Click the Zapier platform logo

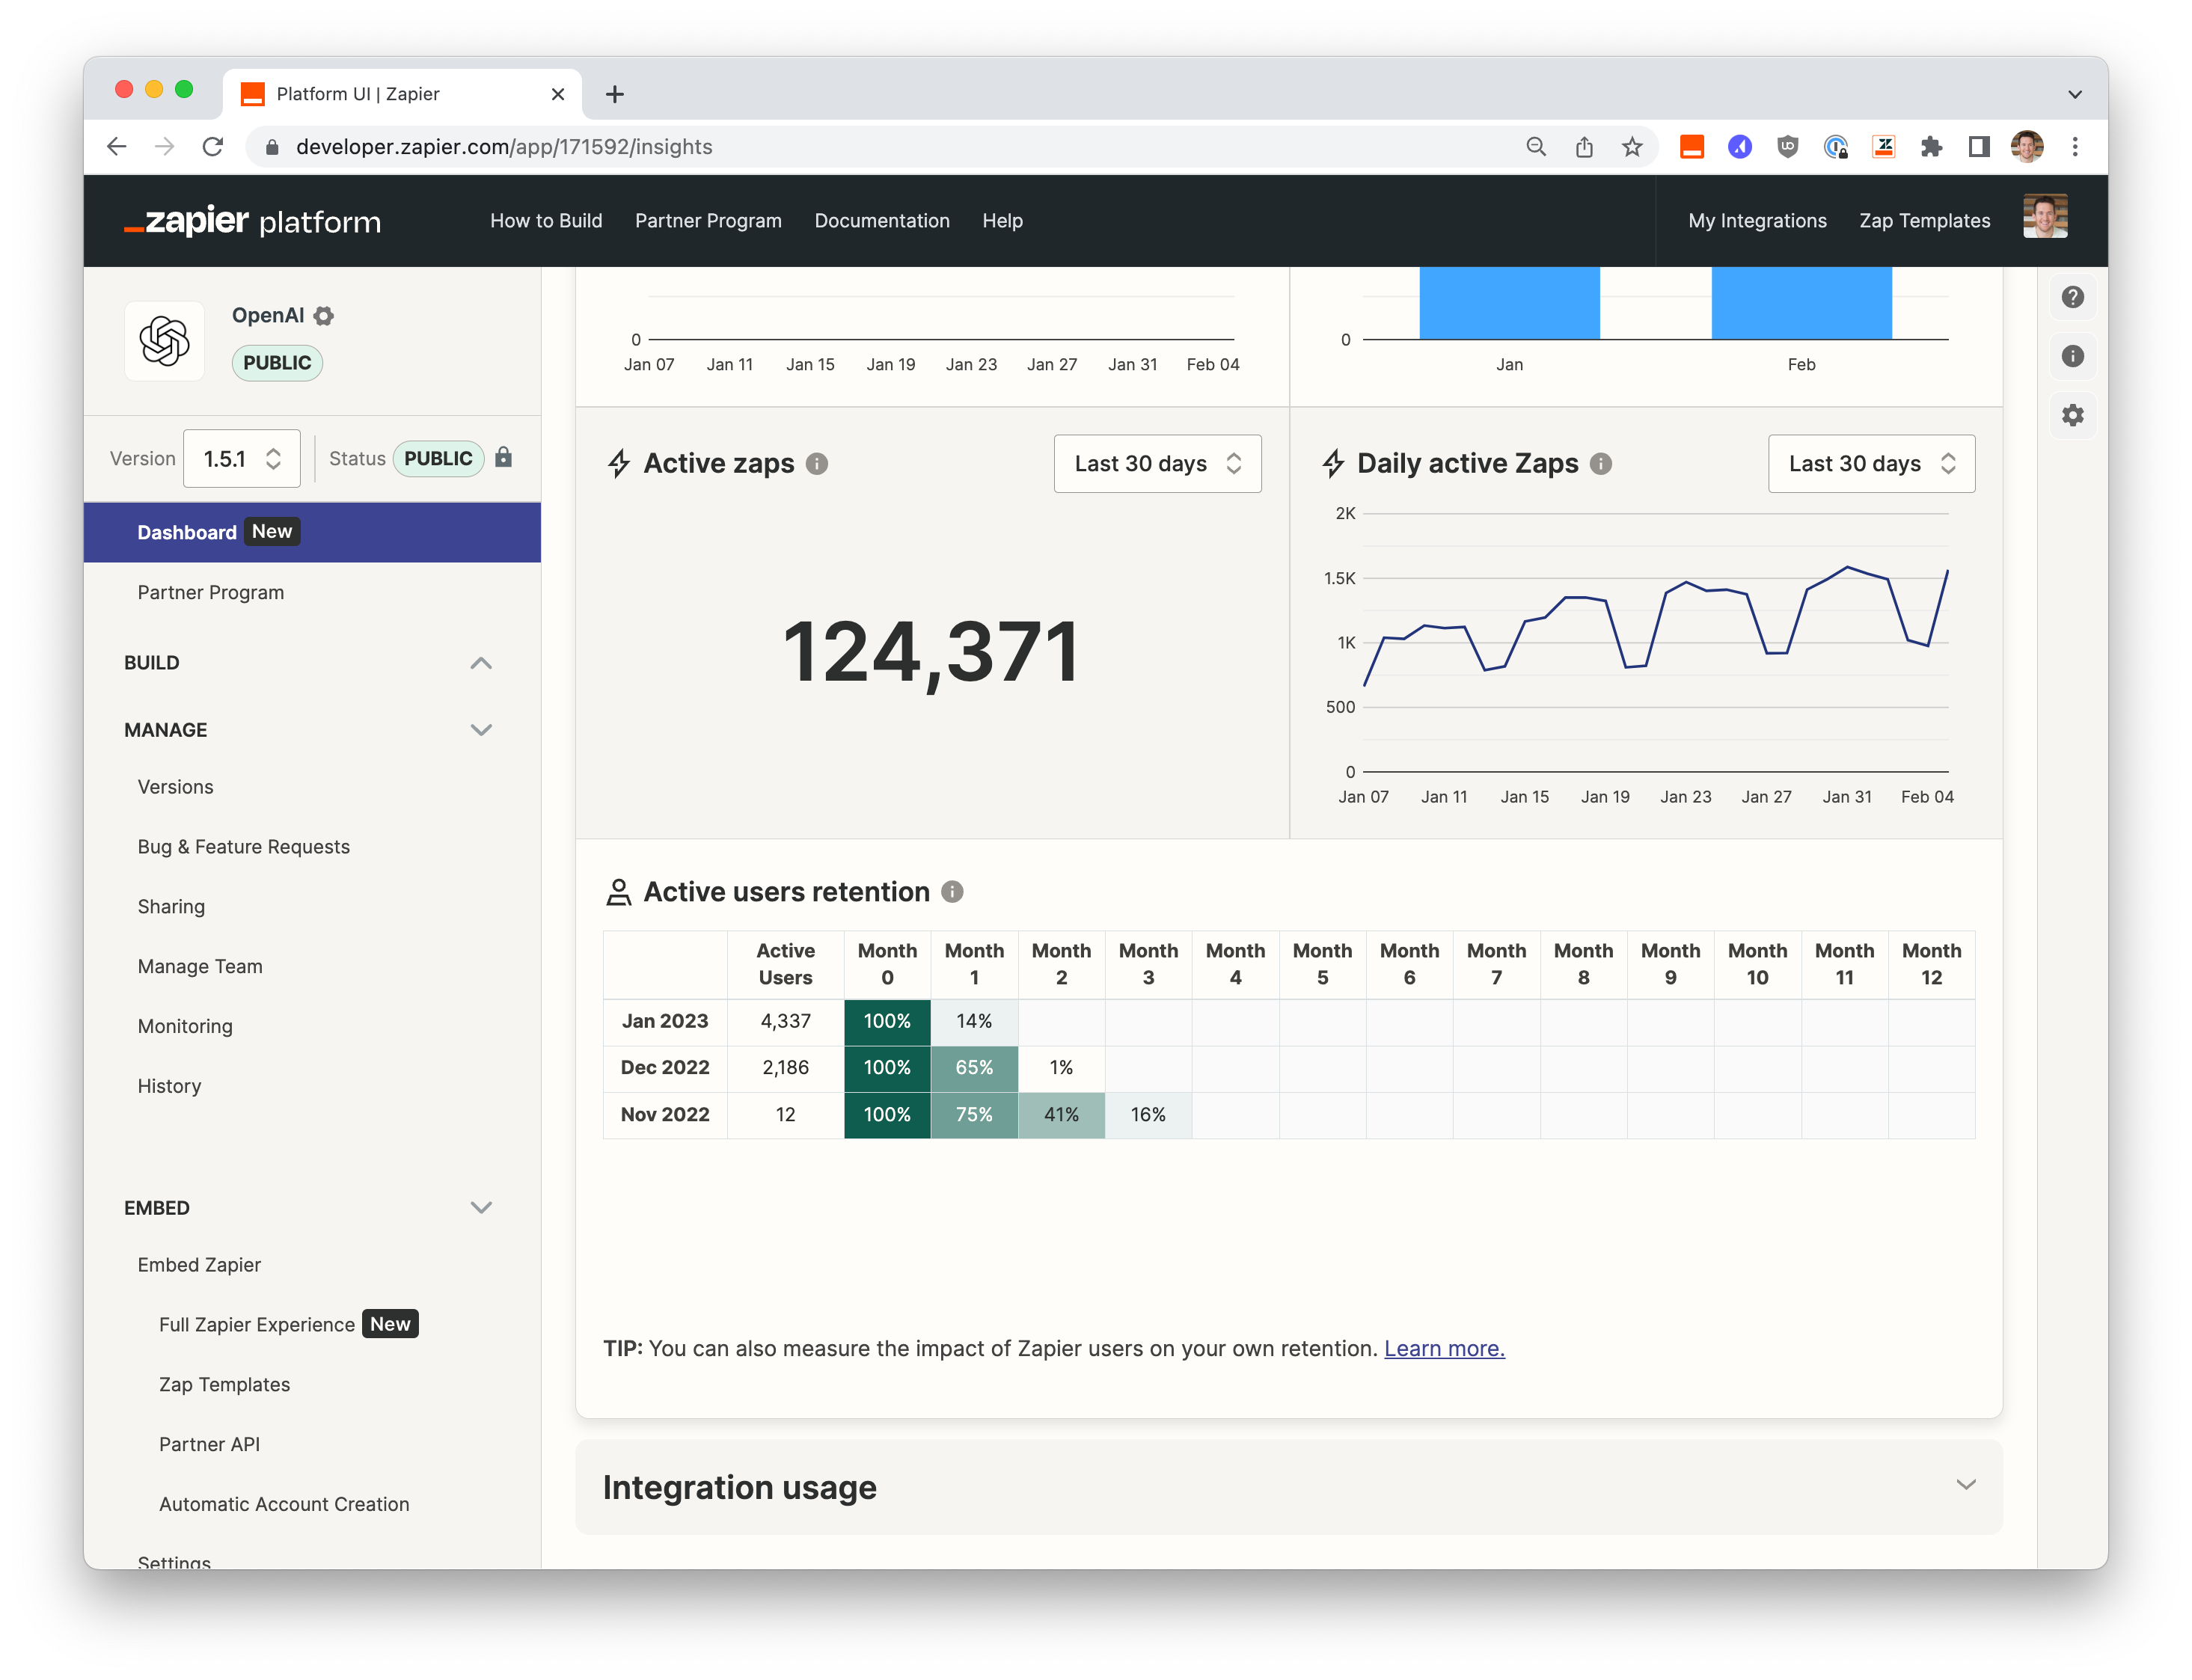click(252, 221)
